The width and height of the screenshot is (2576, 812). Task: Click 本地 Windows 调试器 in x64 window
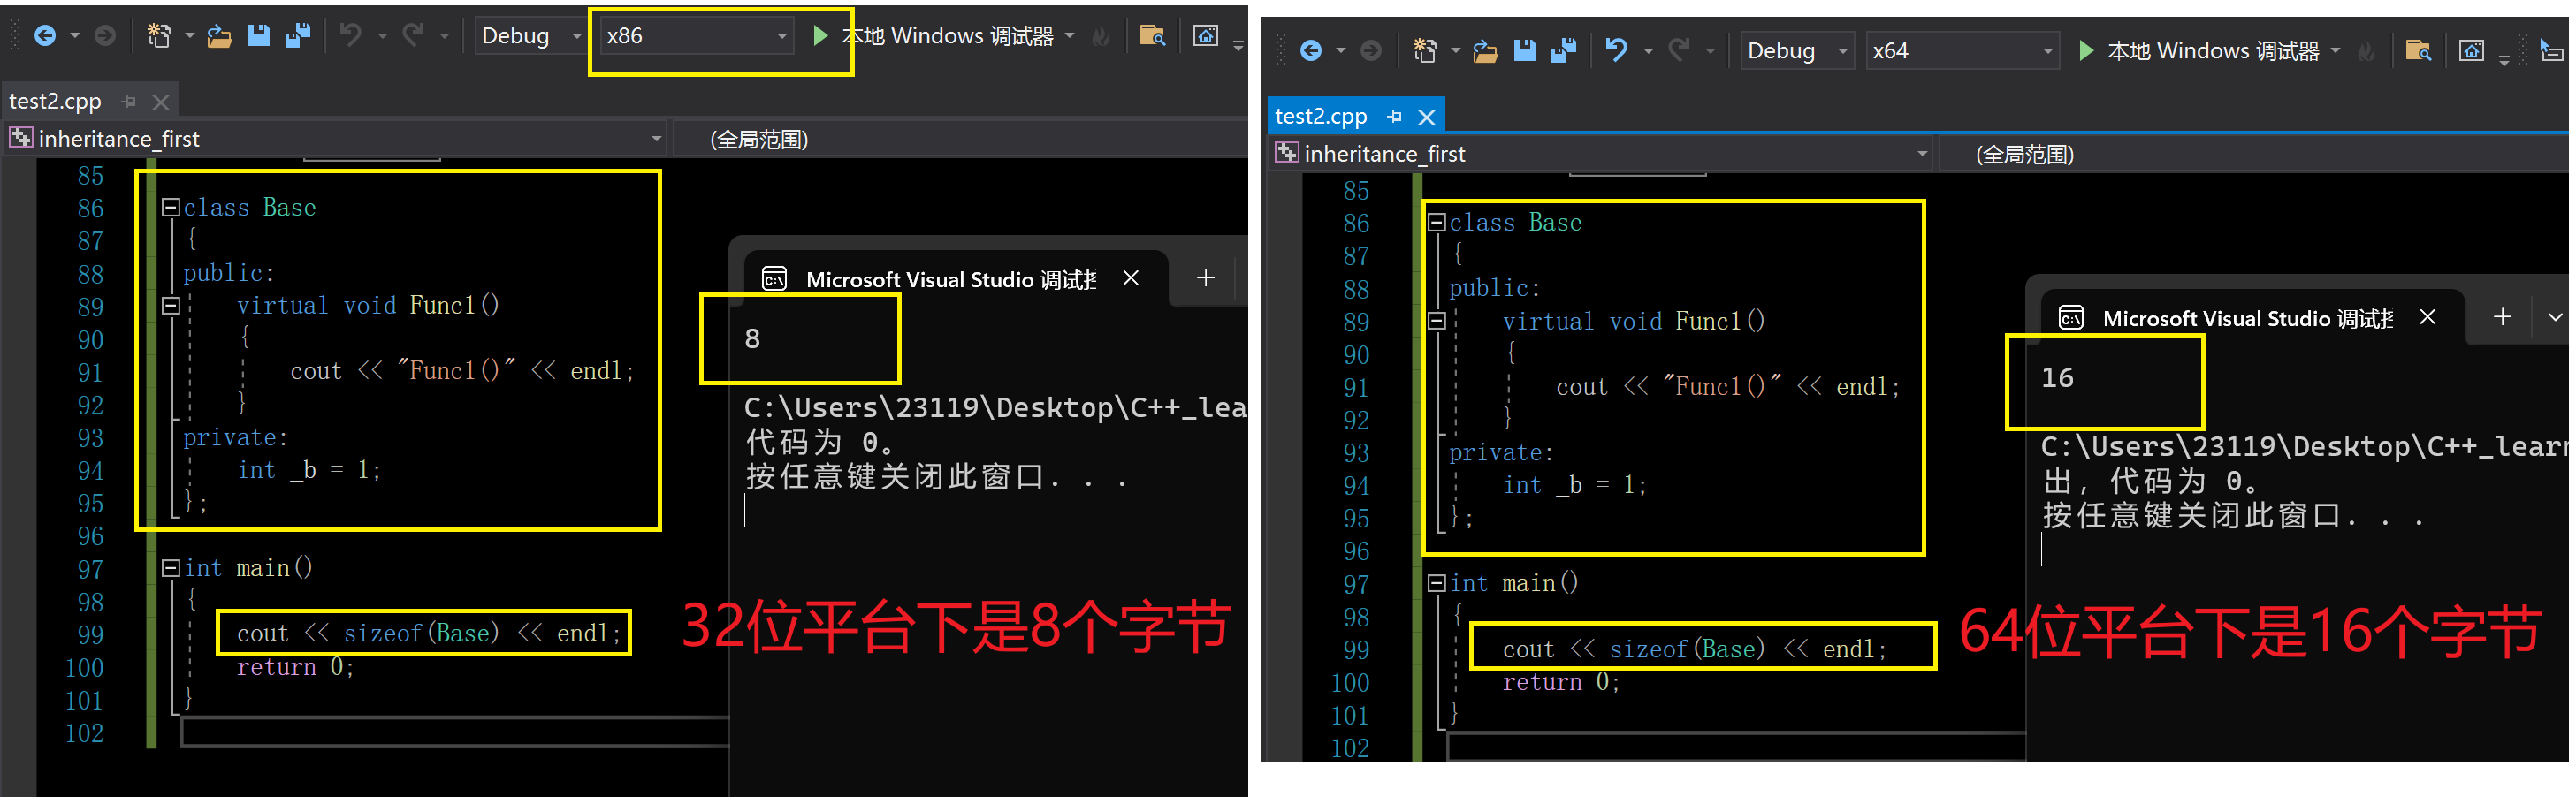point(2214,51)
